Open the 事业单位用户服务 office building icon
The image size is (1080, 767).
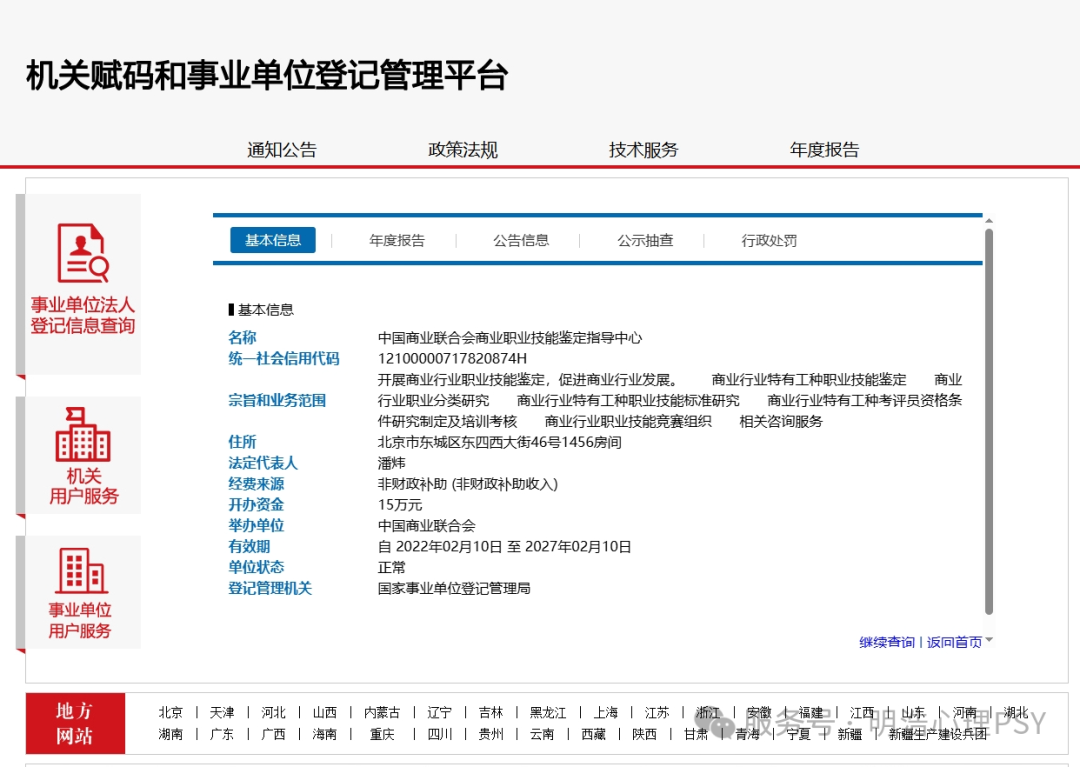83,570
